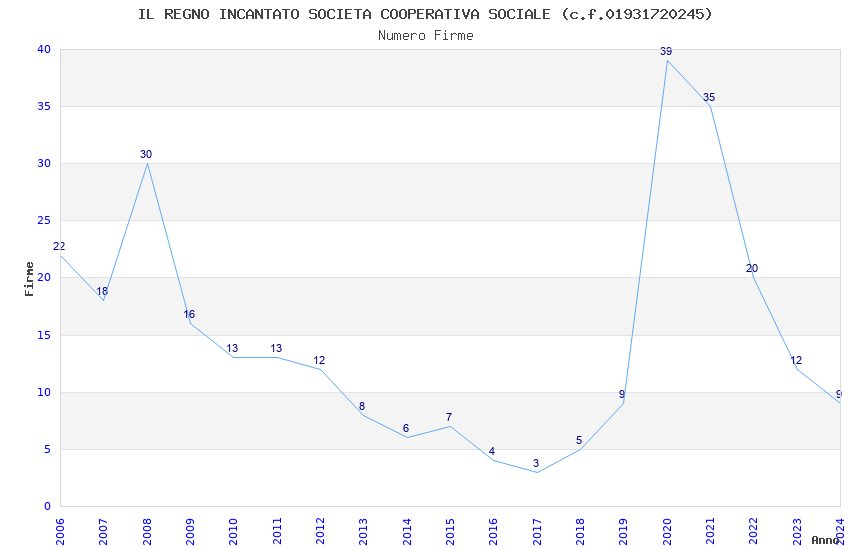The width and height of the screenshot is (850, 550).
Task: Pick the data label 35 for 2021
Action: 709,98
